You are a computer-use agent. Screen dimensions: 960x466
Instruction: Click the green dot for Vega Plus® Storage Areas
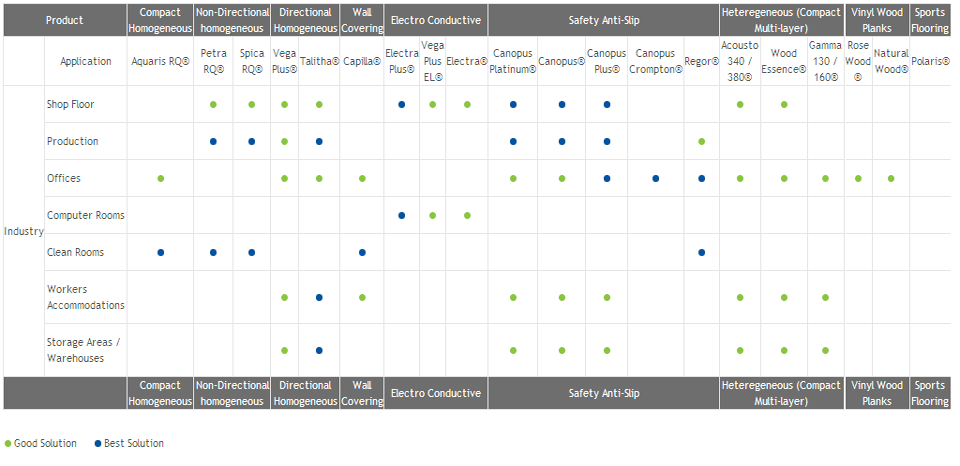pos(285,350)
